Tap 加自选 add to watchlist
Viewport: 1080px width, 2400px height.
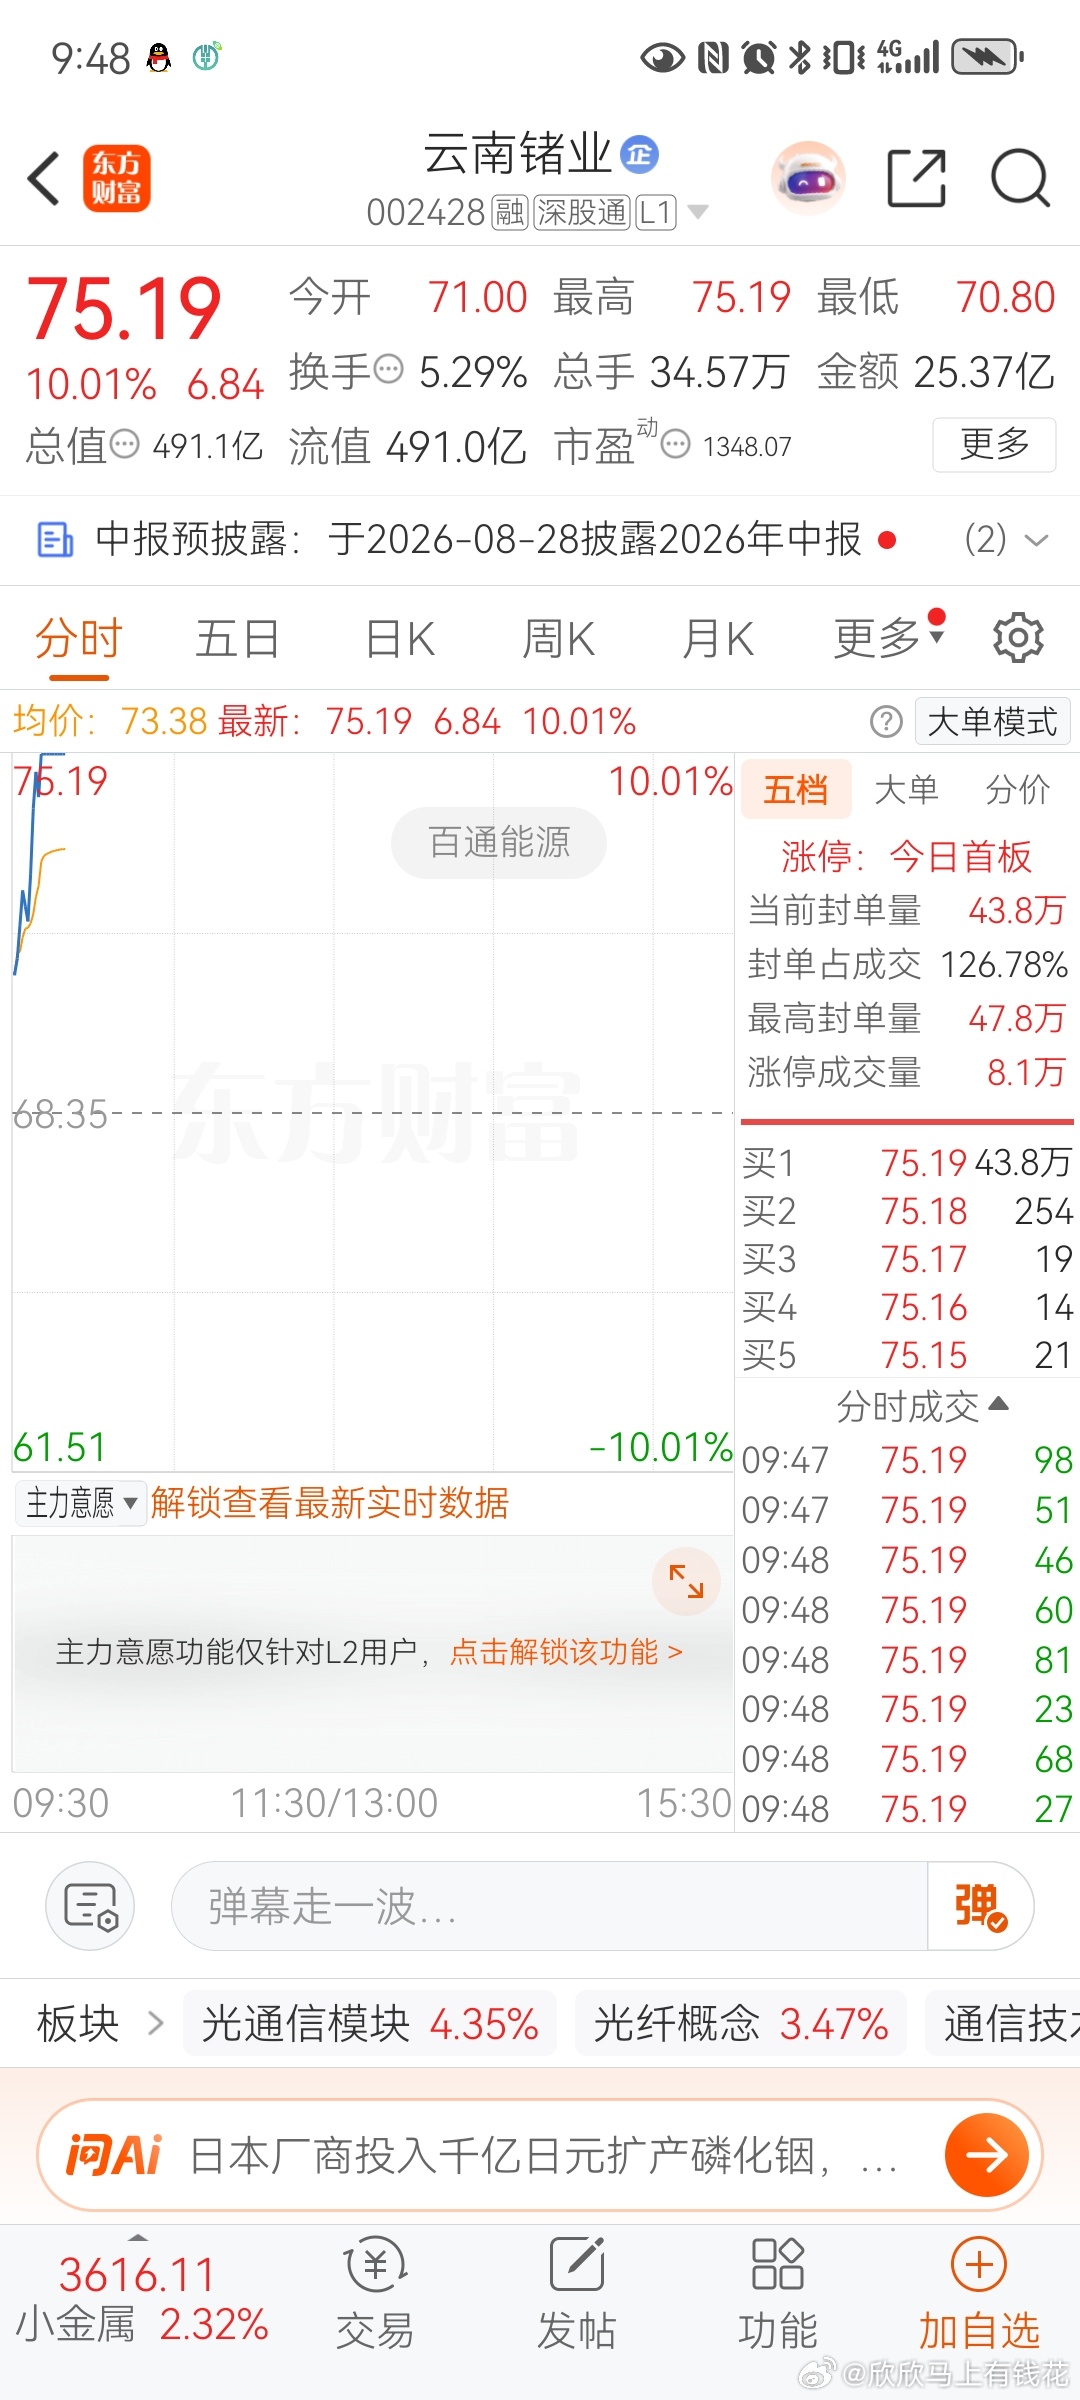point(979,2292)
